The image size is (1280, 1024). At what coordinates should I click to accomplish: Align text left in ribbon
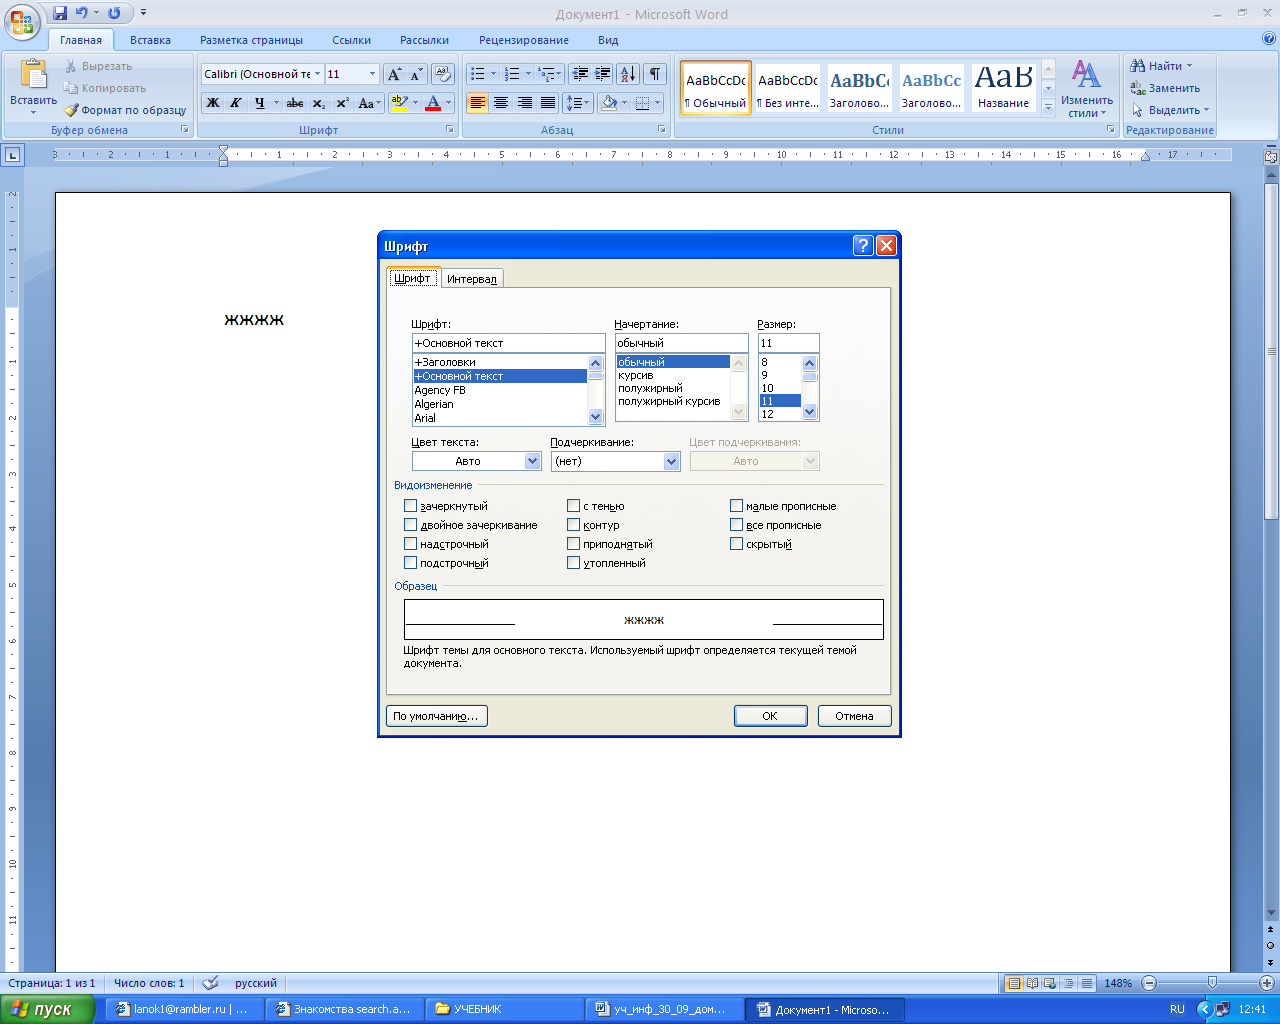coord(478,103)
